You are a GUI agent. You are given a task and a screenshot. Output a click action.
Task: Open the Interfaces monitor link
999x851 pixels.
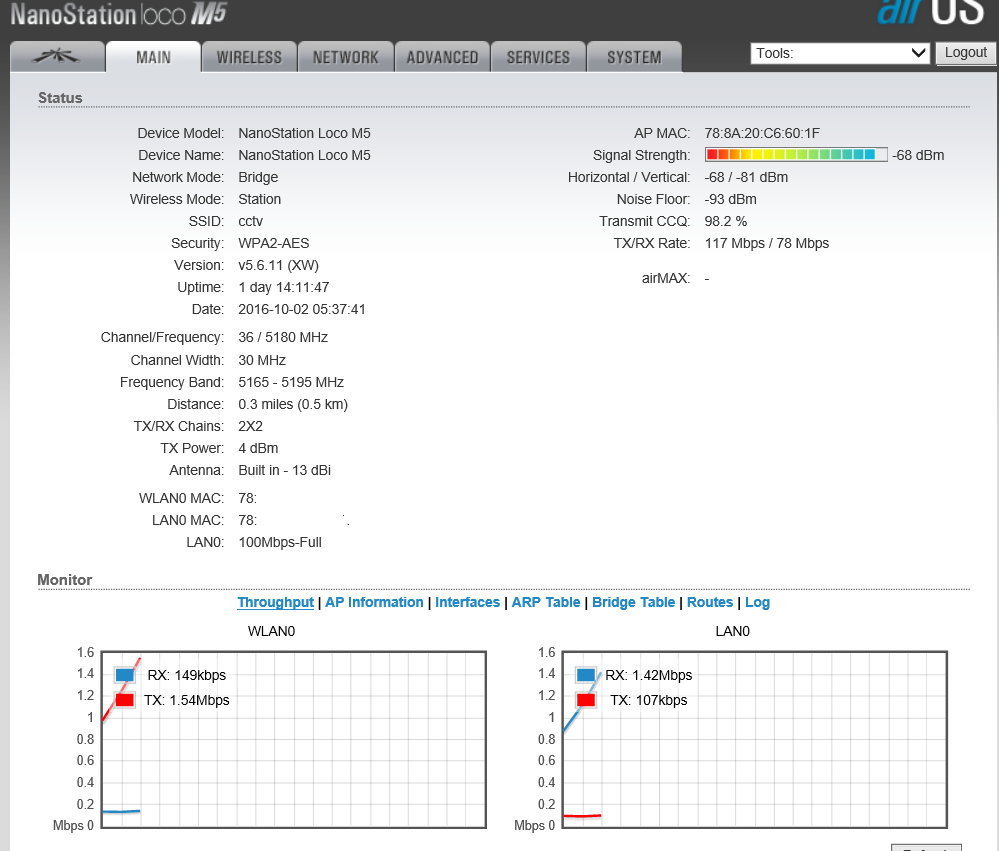[467, 602]
